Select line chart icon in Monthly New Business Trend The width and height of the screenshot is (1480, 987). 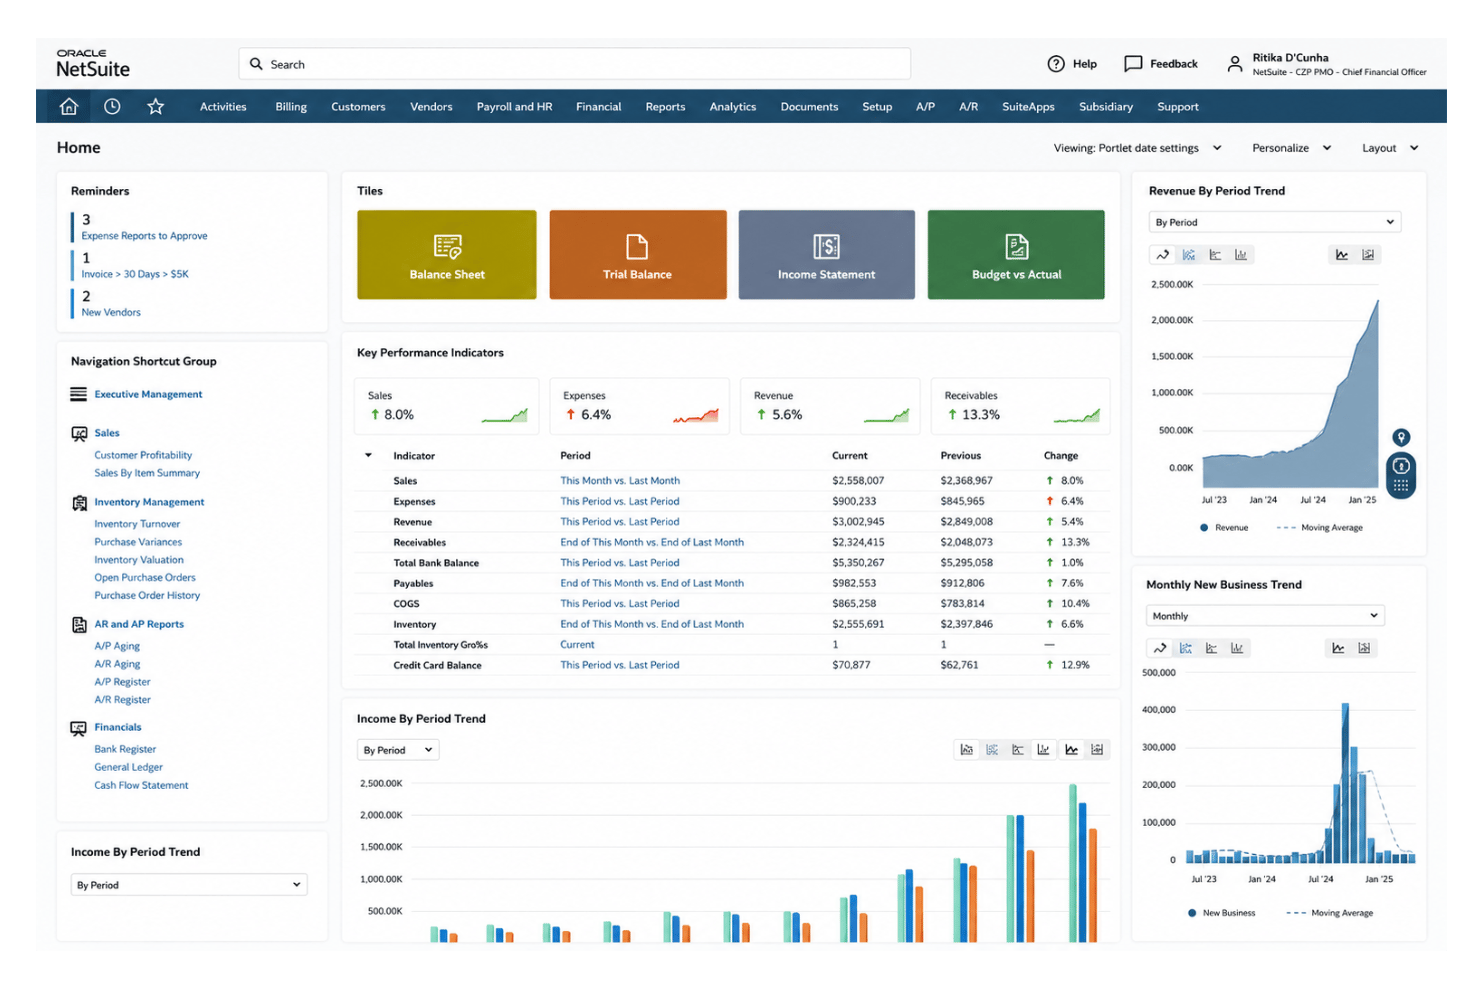click(1160, 648)
